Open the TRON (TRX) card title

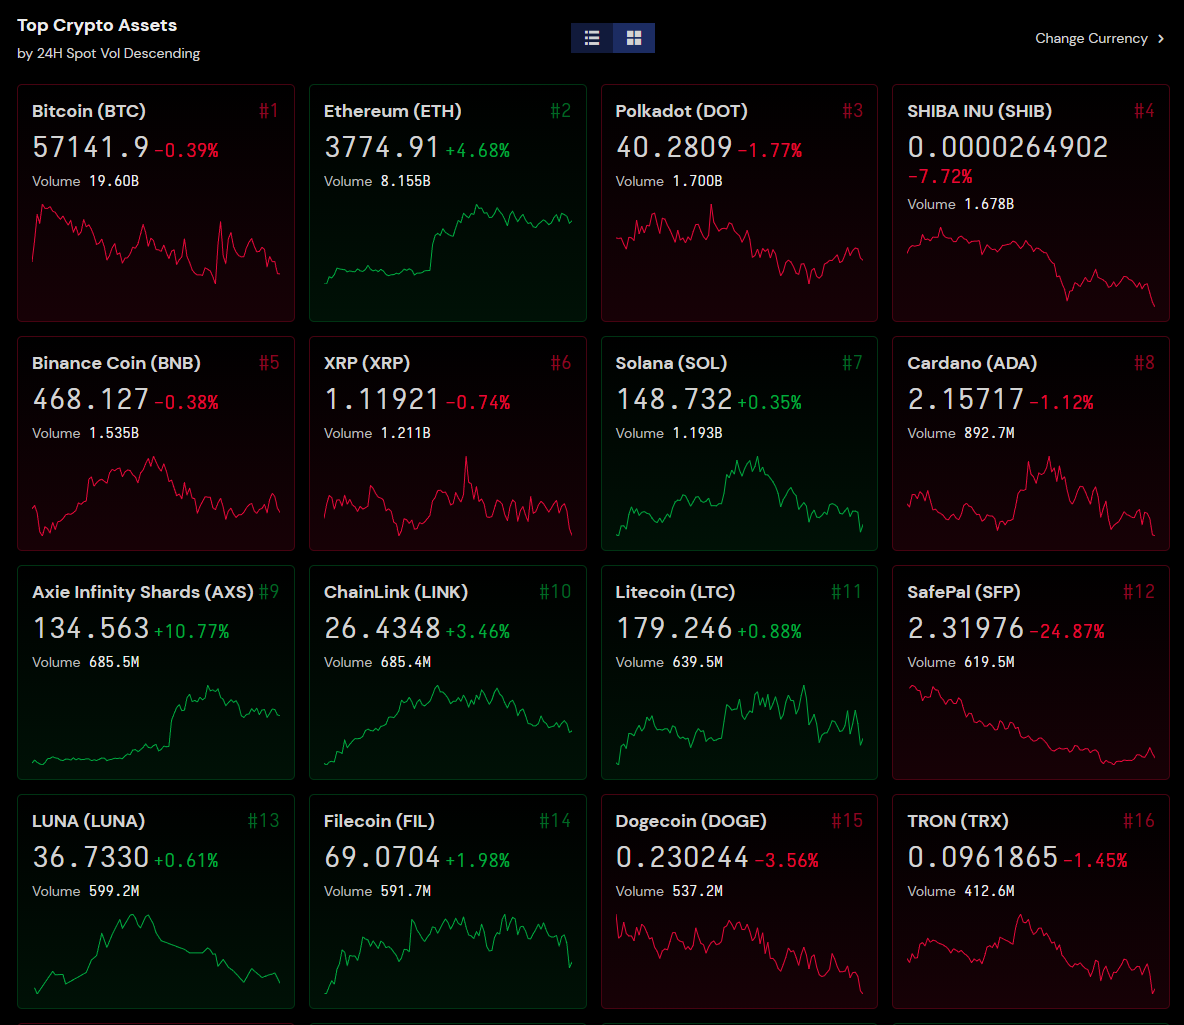click(957, 821)
